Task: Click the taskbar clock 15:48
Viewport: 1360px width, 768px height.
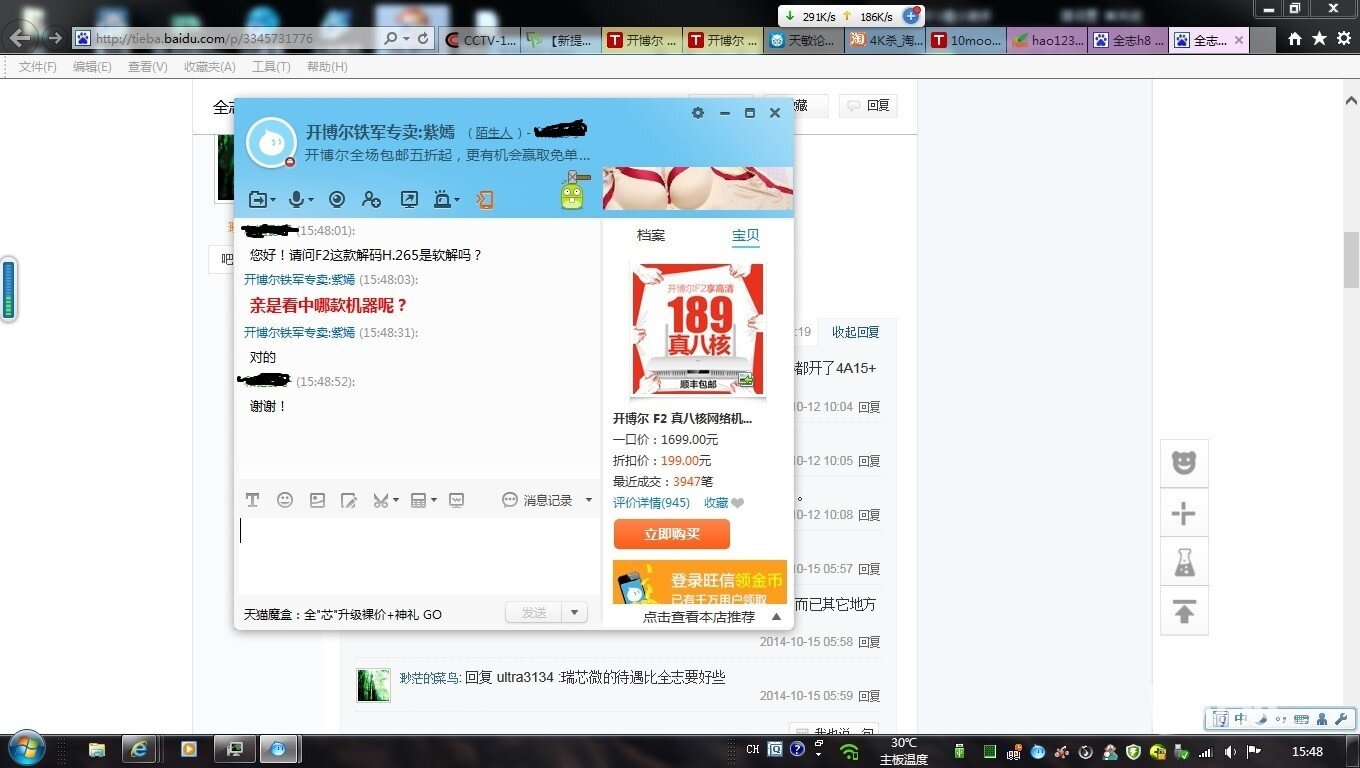Action: pos(1308,751)
